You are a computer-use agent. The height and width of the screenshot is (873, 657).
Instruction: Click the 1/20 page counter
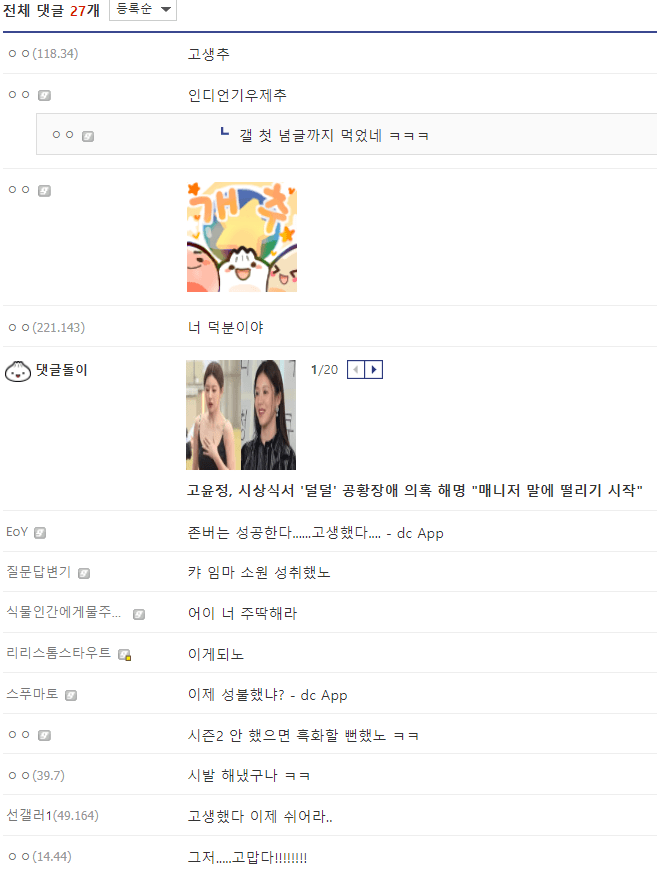click(325, 370)
